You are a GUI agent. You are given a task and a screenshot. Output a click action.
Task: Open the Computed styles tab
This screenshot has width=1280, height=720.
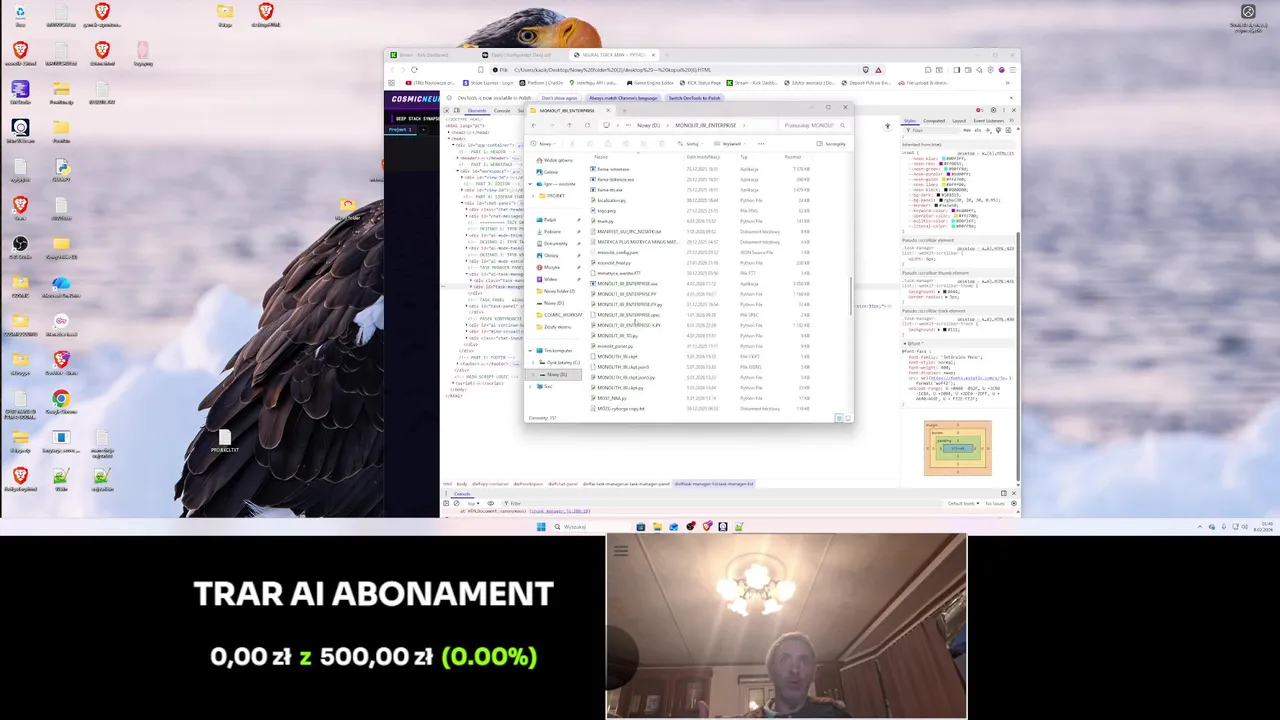tap(934, 121)
